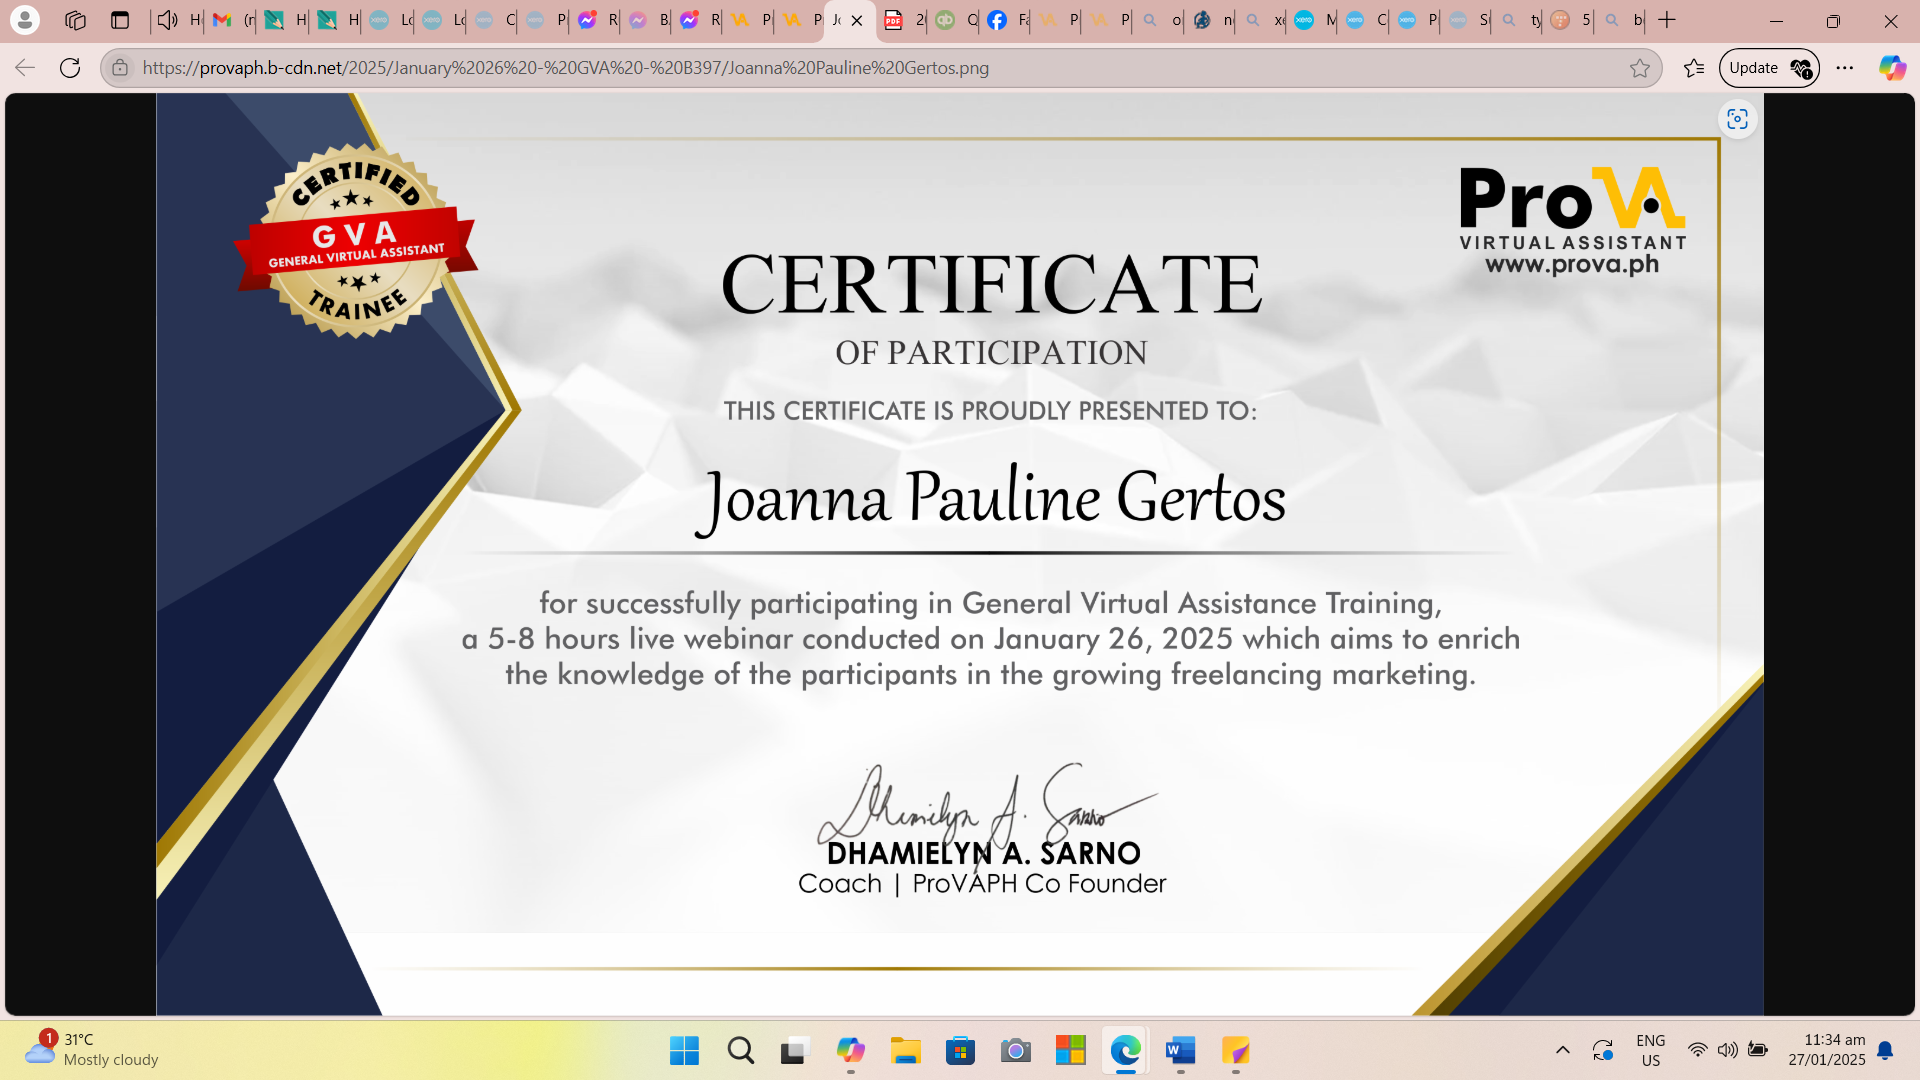The width and height of the screenshot is (1920, 1080).
Task: Switch to the PDF document tab
Action: (x=900, y=20)
